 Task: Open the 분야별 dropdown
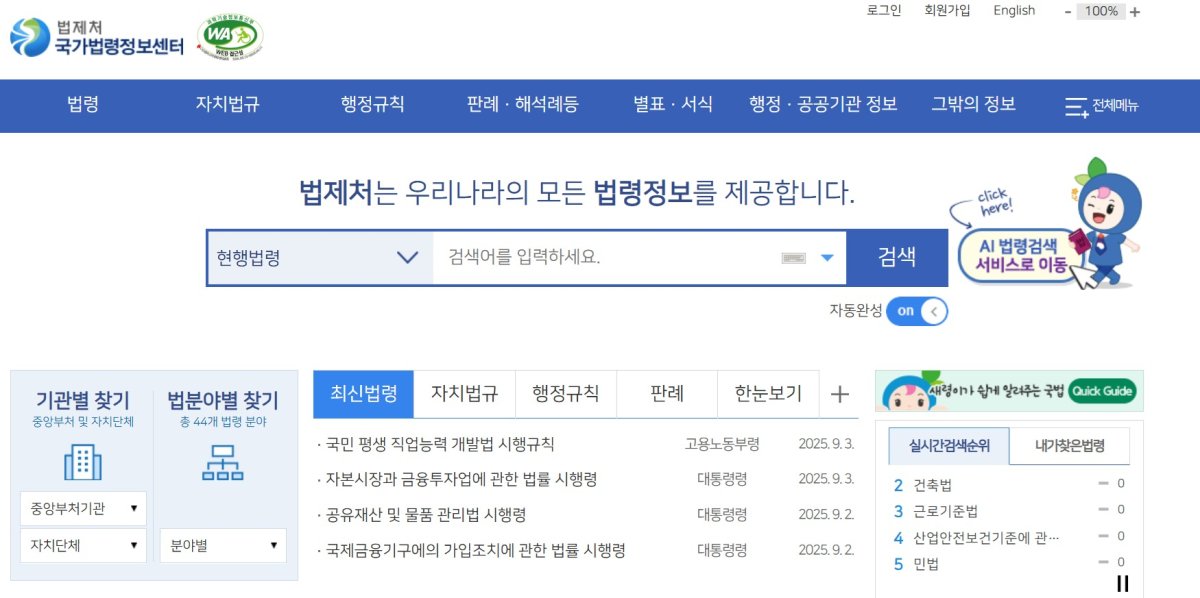(x=223, y=546)
